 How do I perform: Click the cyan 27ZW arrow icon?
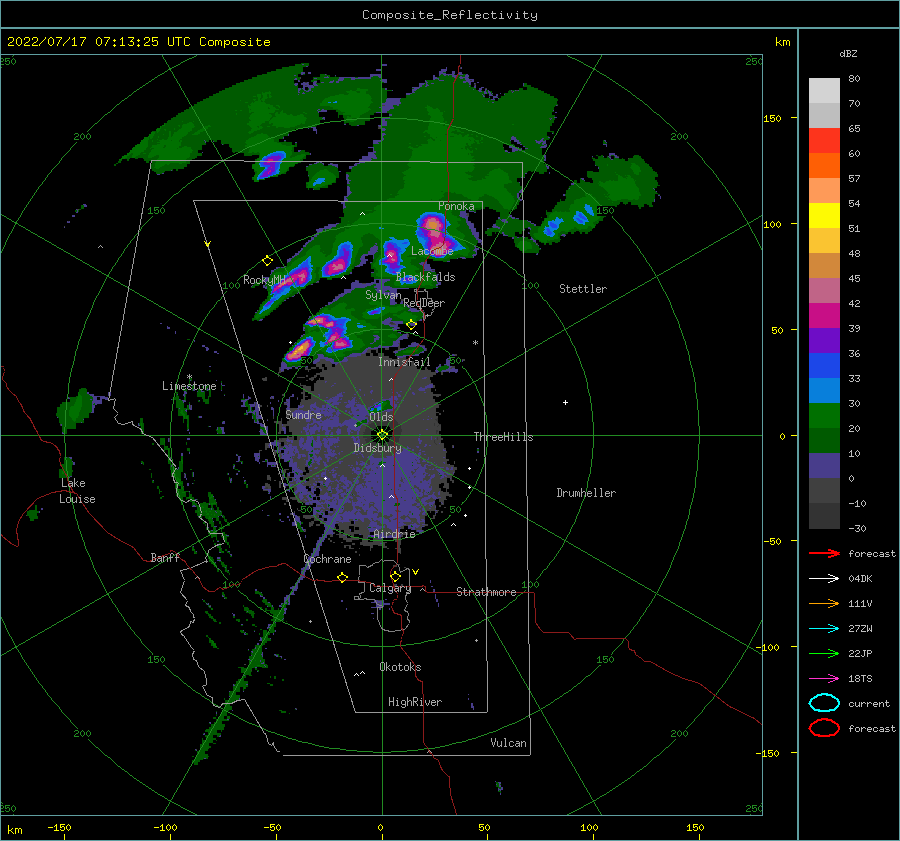[824, 629]
